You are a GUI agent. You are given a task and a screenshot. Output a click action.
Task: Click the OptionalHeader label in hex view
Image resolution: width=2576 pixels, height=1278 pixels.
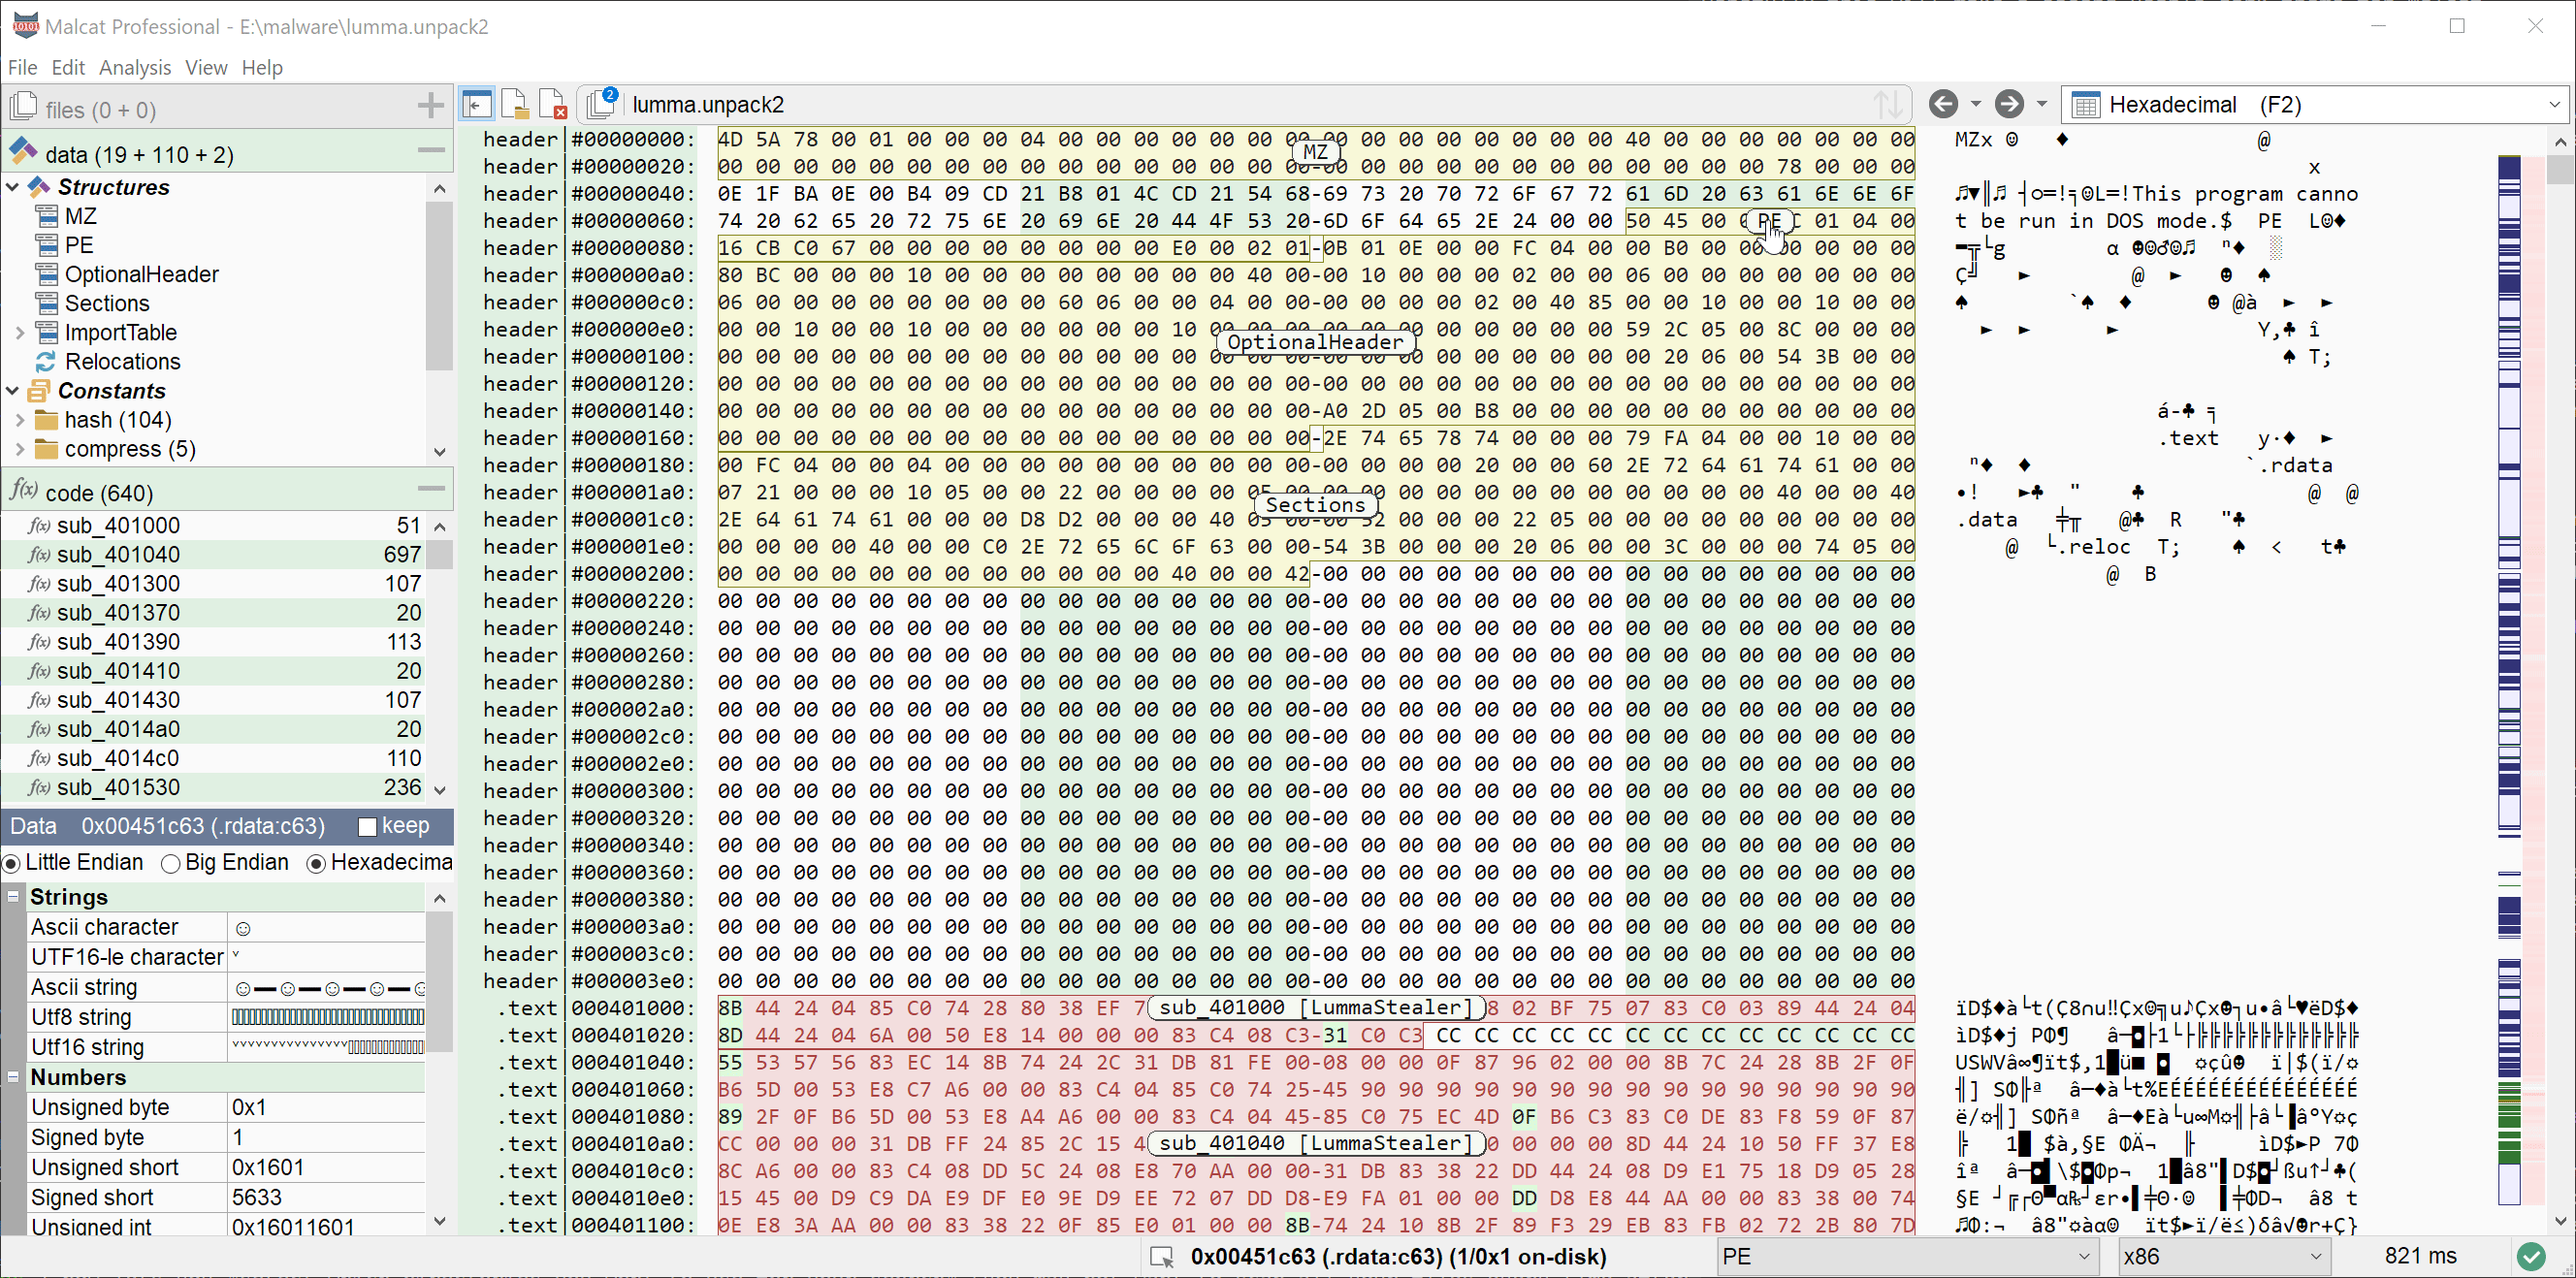(1315, 342)
